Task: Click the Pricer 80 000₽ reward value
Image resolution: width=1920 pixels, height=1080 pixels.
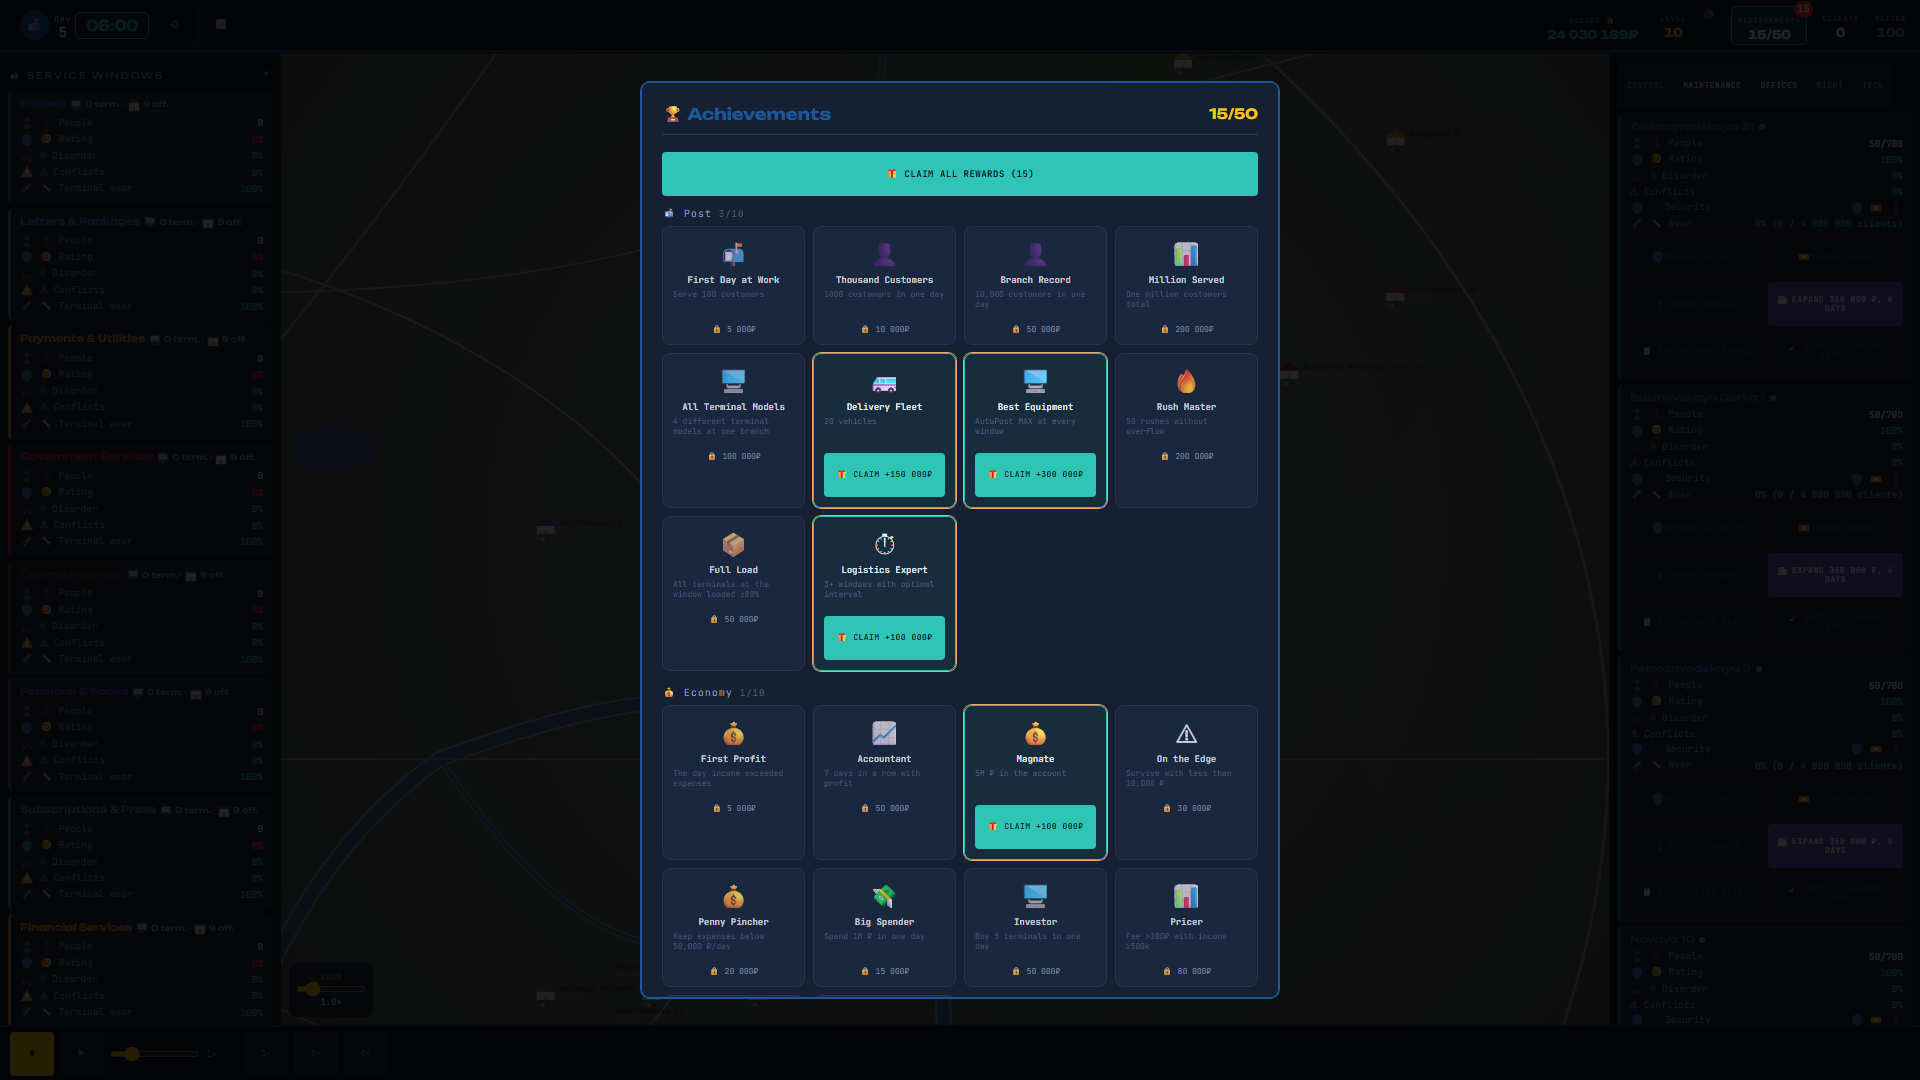Action: tap(1187, 971)
